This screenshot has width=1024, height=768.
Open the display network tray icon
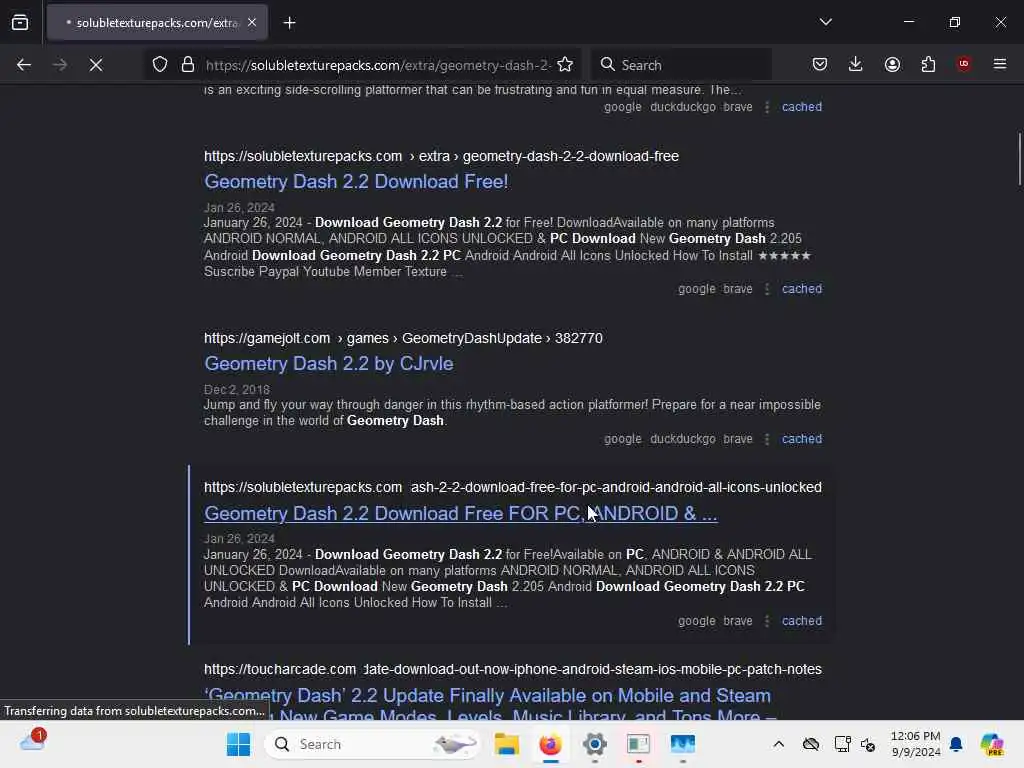(842, 744)
